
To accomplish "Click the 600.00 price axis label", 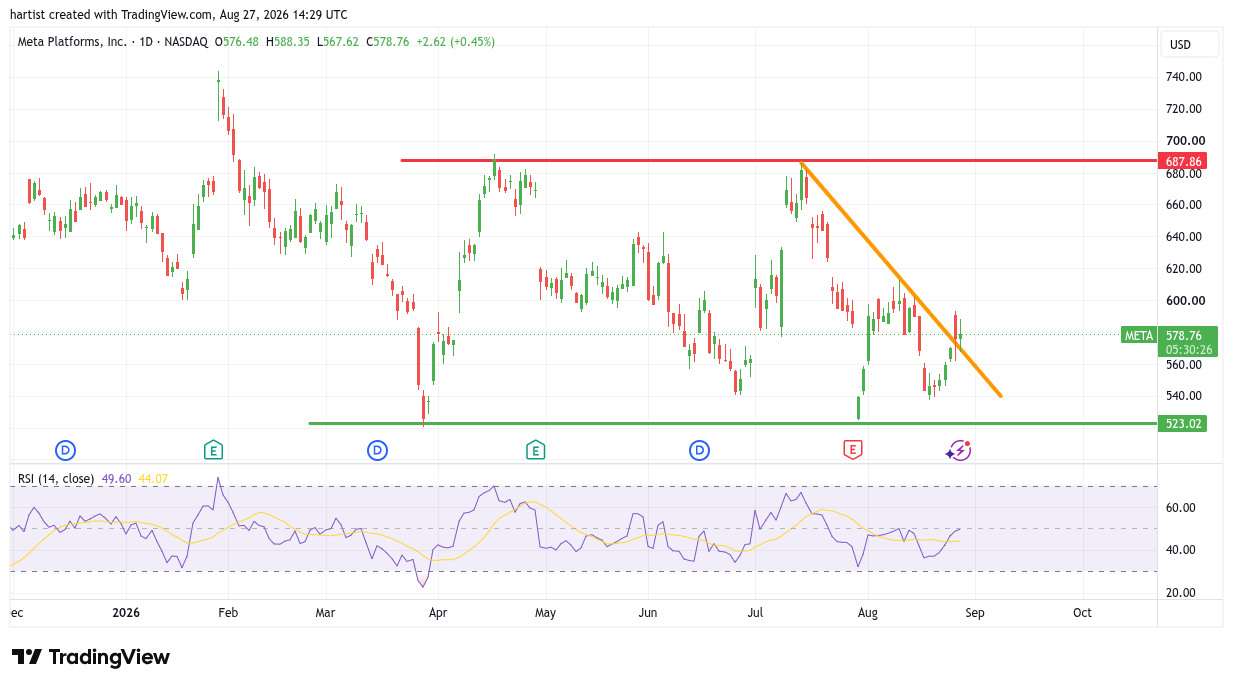I will 1183,301.
